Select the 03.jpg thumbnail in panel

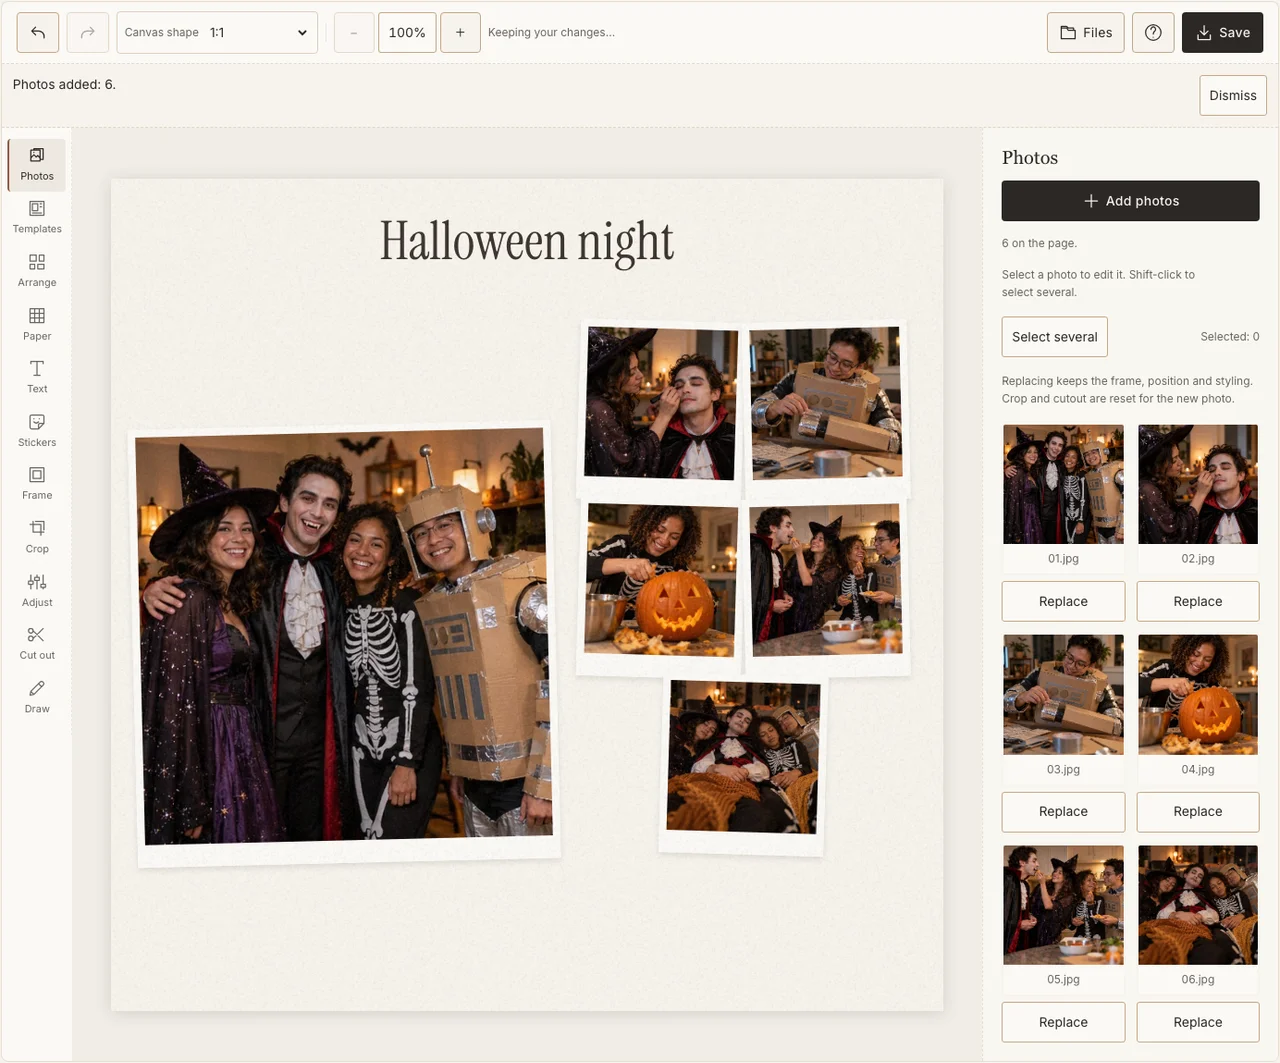1063,695
